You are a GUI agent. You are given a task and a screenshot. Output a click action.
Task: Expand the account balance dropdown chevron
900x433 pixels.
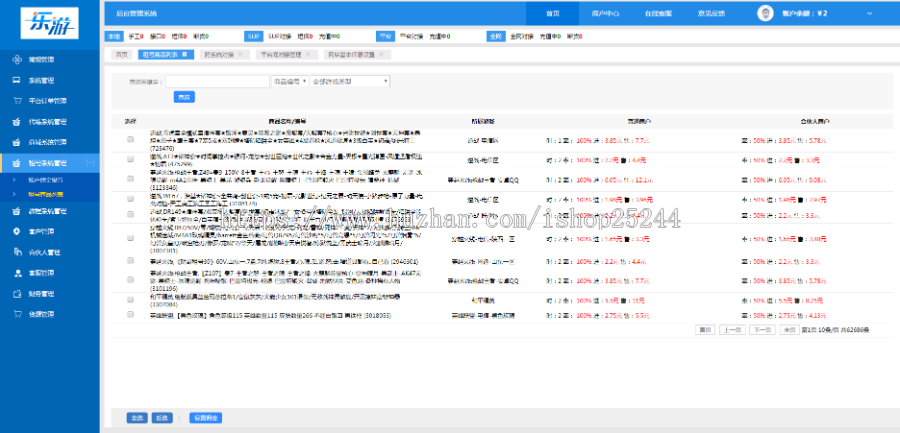point(870,13)
